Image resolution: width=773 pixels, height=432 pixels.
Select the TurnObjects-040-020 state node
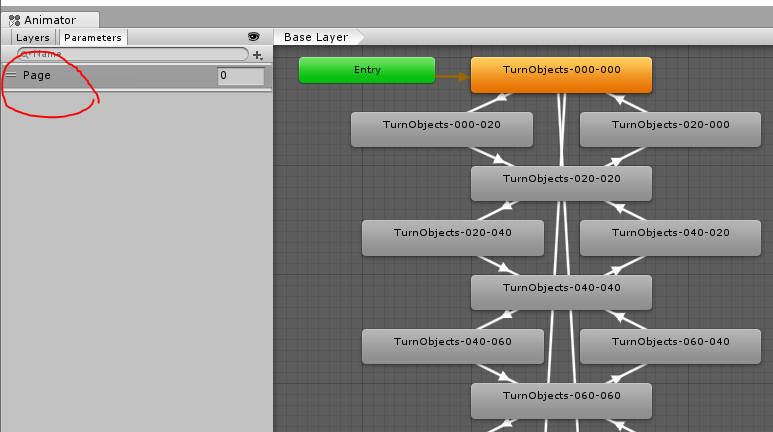click(670, 238)
